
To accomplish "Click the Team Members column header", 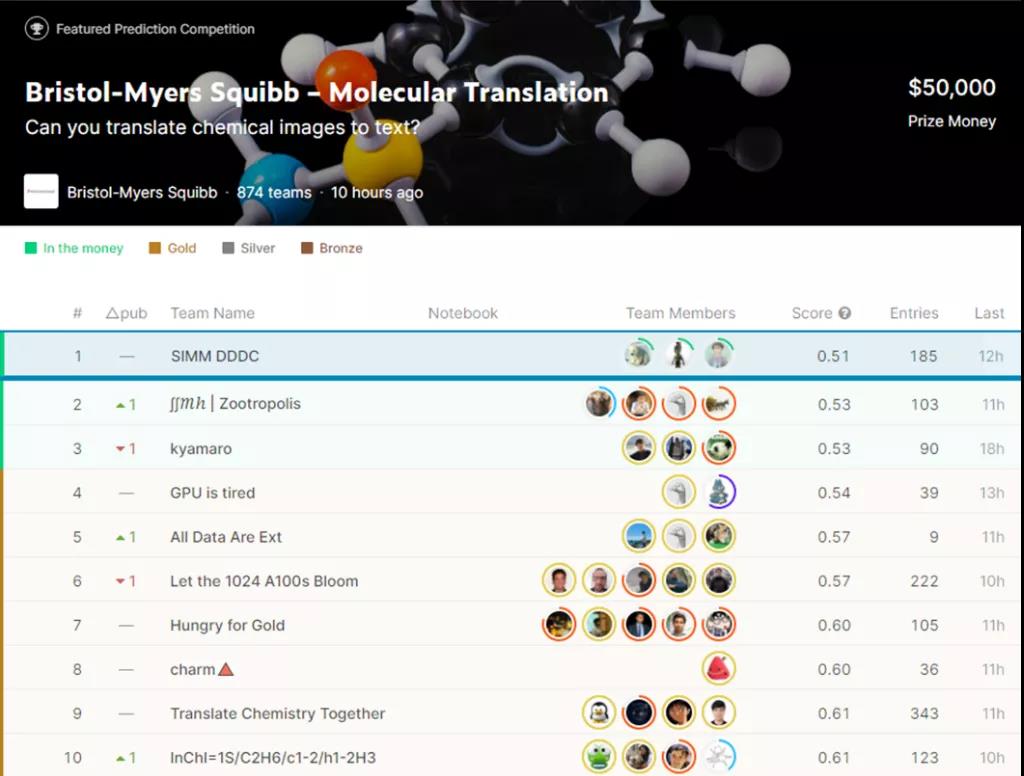I will click(x=680, y=313).
